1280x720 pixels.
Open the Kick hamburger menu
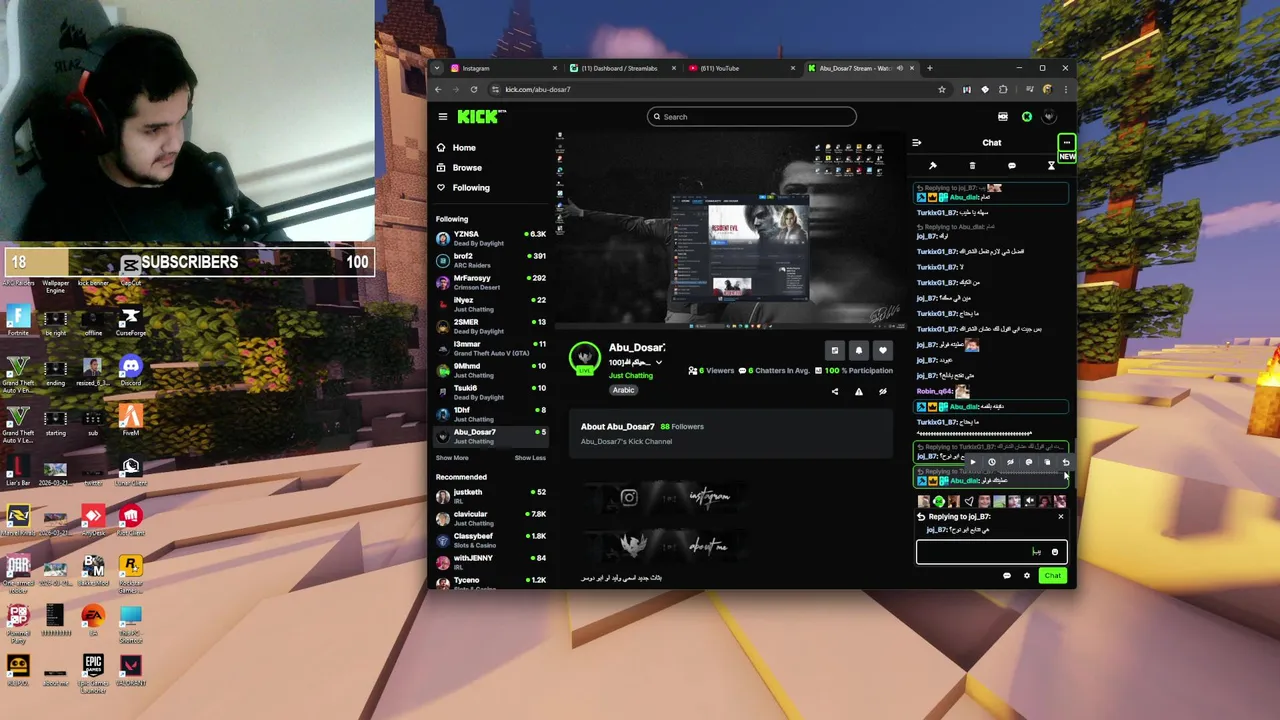point(443,117)
